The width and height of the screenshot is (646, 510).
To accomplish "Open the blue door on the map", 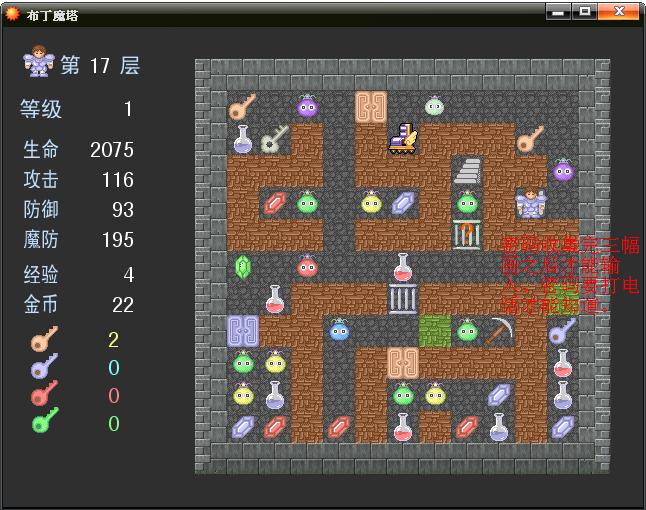I will (x=243, y=331).
